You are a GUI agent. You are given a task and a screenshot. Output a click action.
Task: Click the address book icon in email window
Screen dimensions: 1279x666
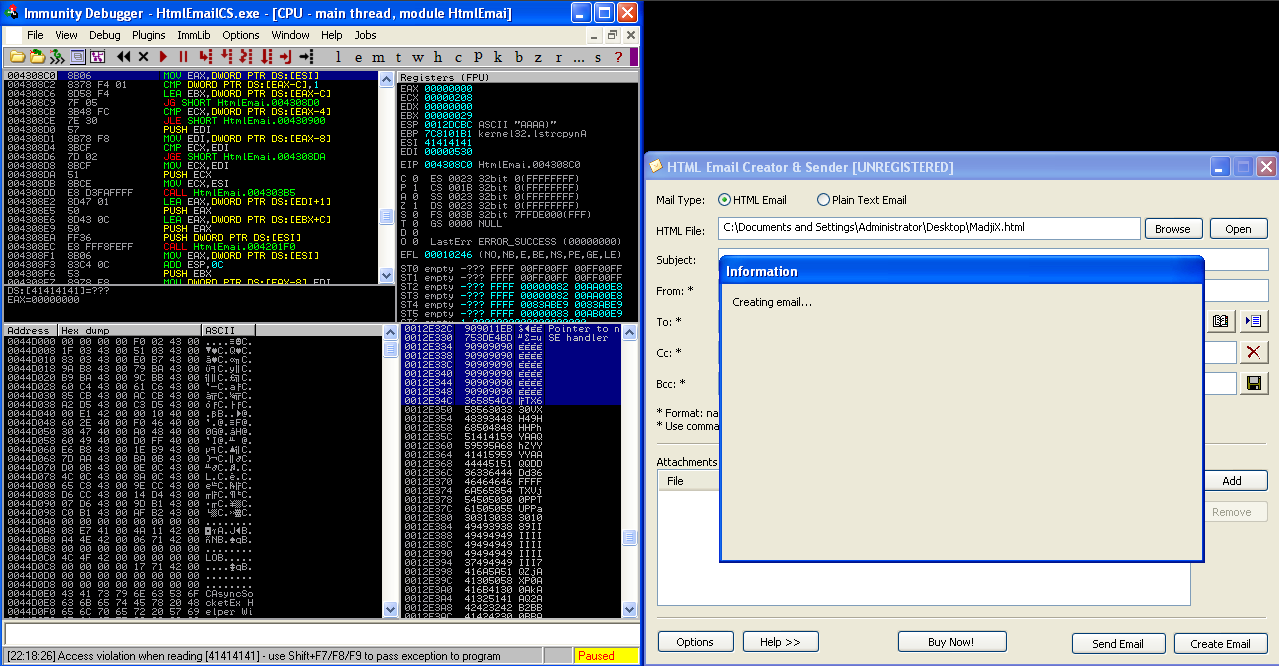tap(1220, 321)
